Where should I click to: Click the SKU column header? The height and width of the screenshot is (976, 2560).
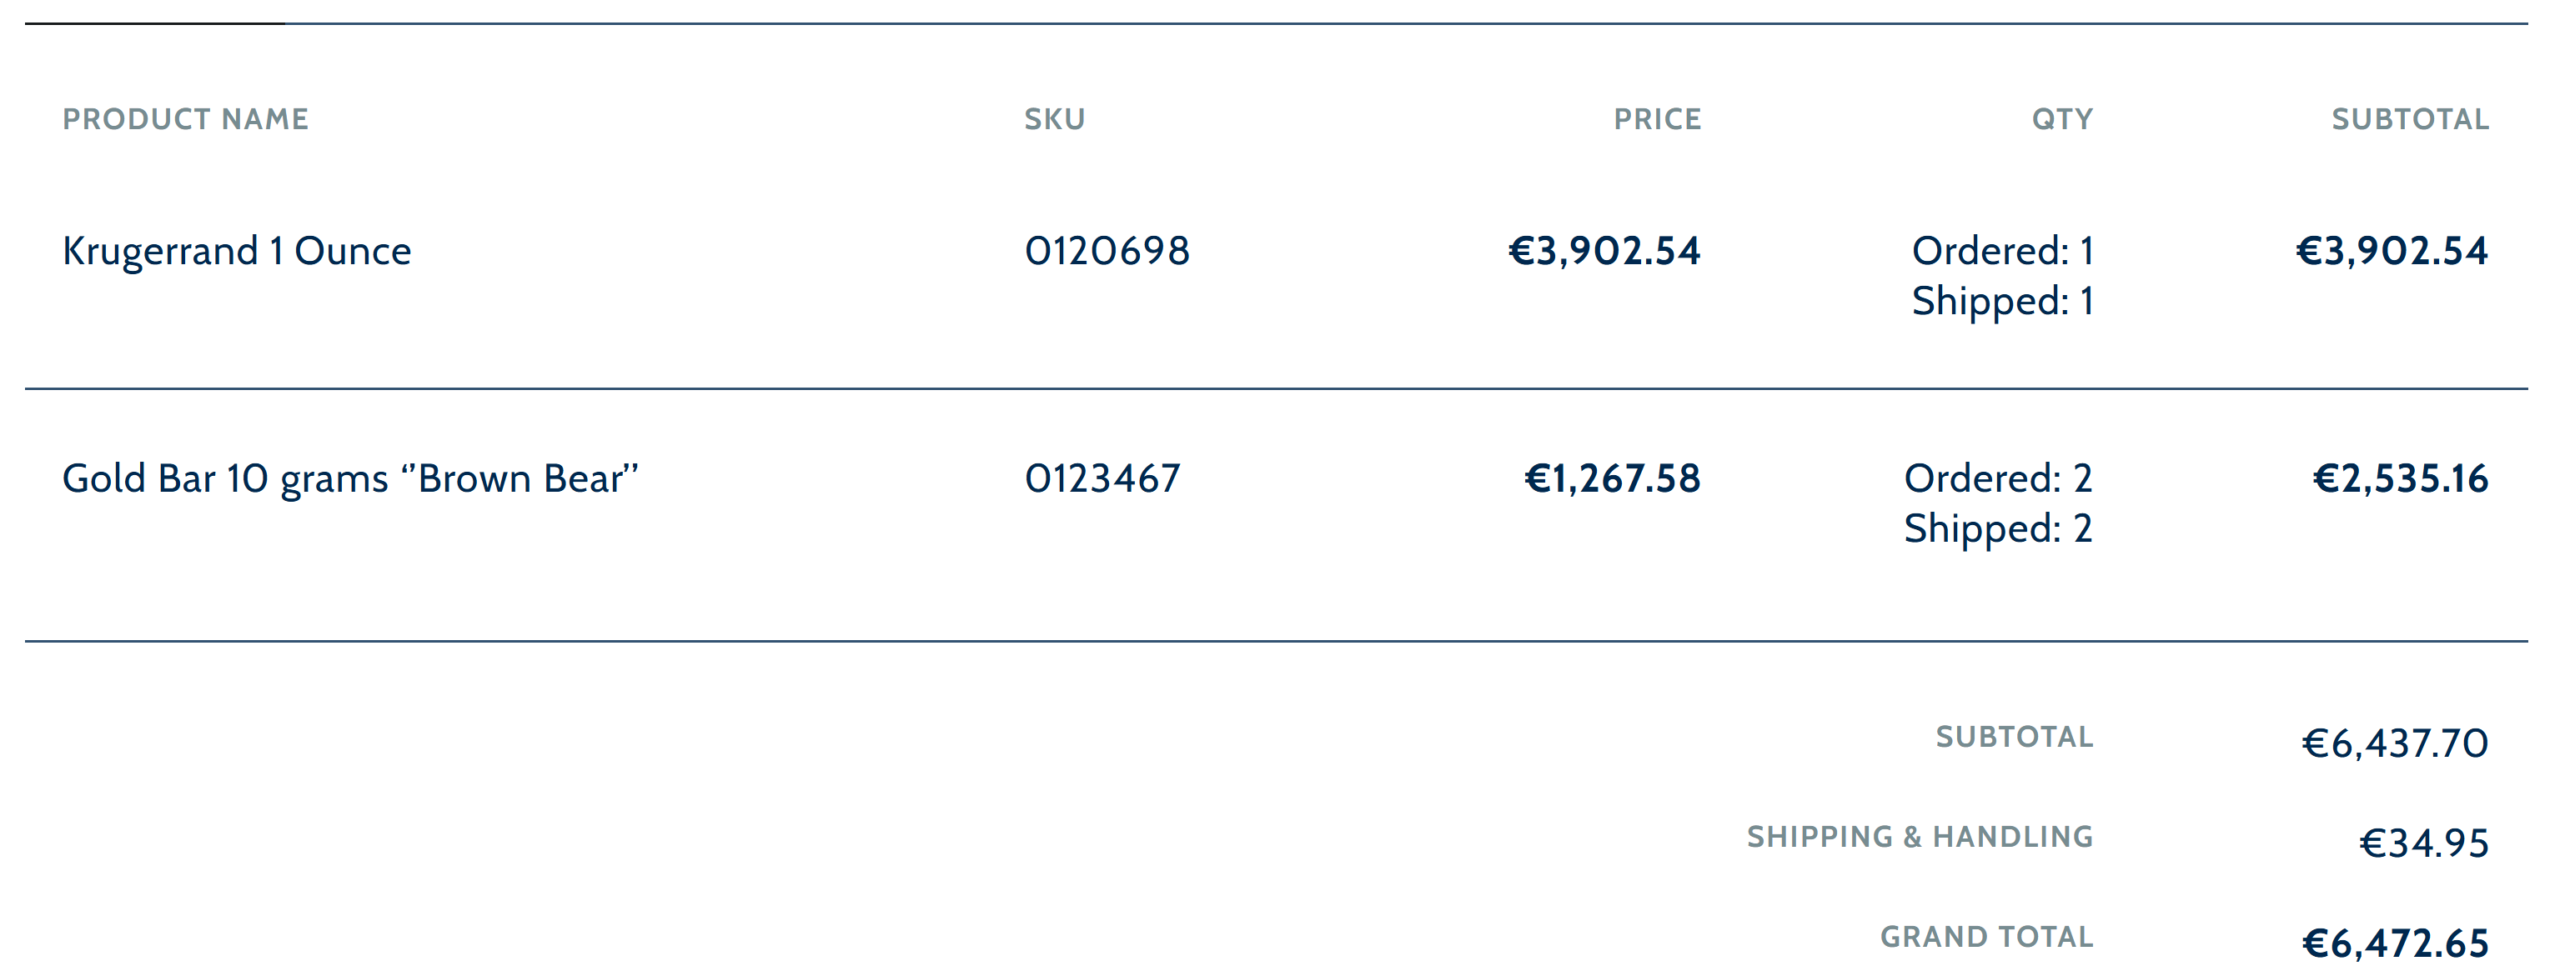pyautogui.click(x=1054, y=119)
